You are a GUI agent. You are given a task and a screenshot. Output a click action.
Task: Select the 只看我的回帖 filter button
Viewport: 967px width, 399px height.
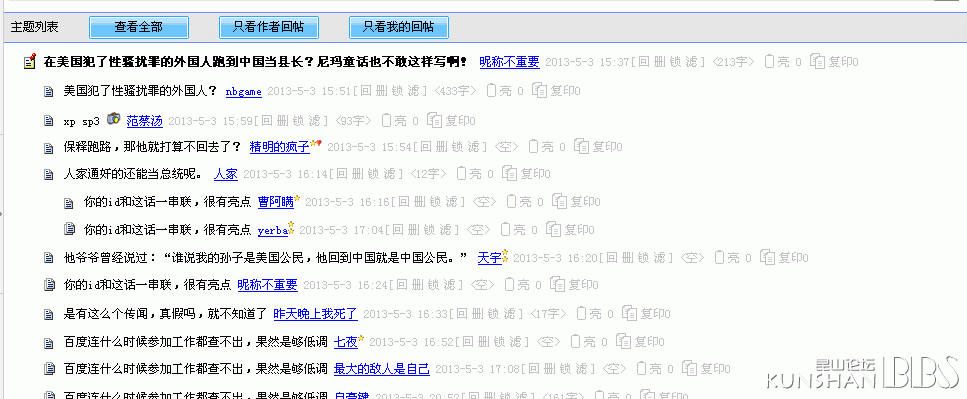point(398,27)
